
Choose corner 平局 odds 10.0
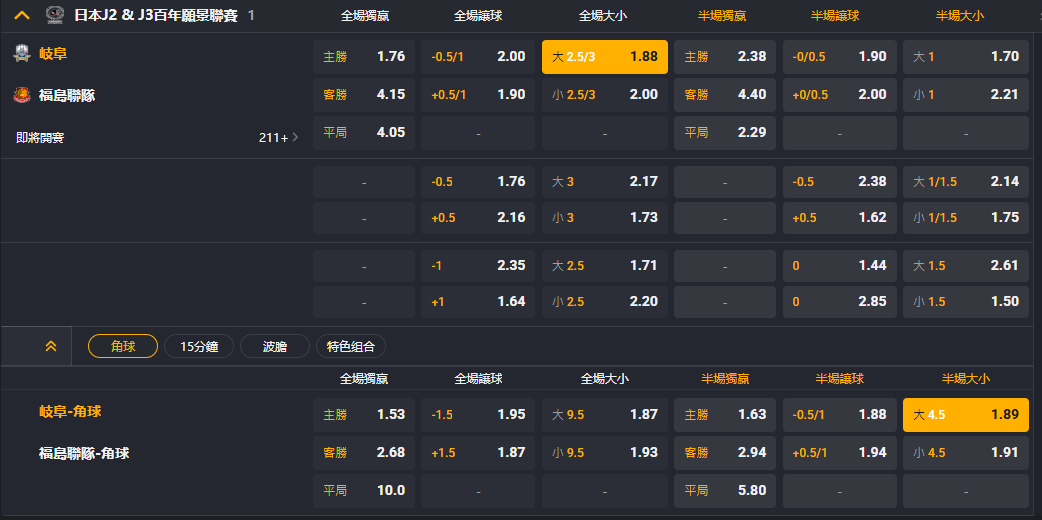pos(364,490)
